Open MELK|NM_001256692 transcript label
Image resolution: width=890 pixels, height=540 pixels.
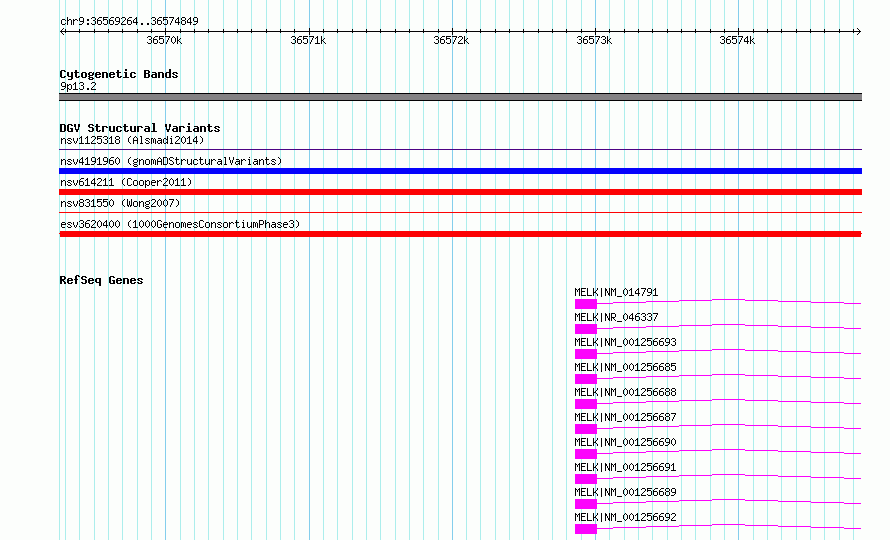[625, 517]
